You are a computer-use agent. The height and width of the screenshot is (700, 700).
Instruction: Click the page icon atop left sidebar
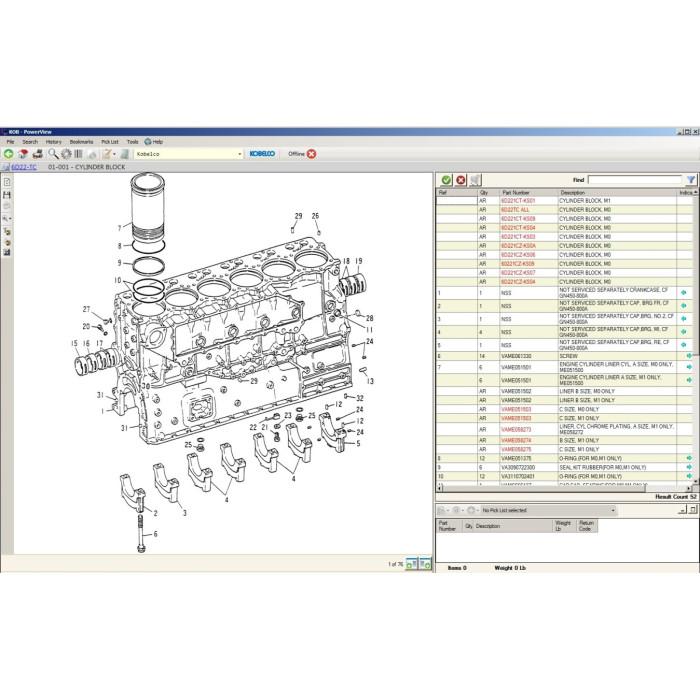(x=7, y=182)
